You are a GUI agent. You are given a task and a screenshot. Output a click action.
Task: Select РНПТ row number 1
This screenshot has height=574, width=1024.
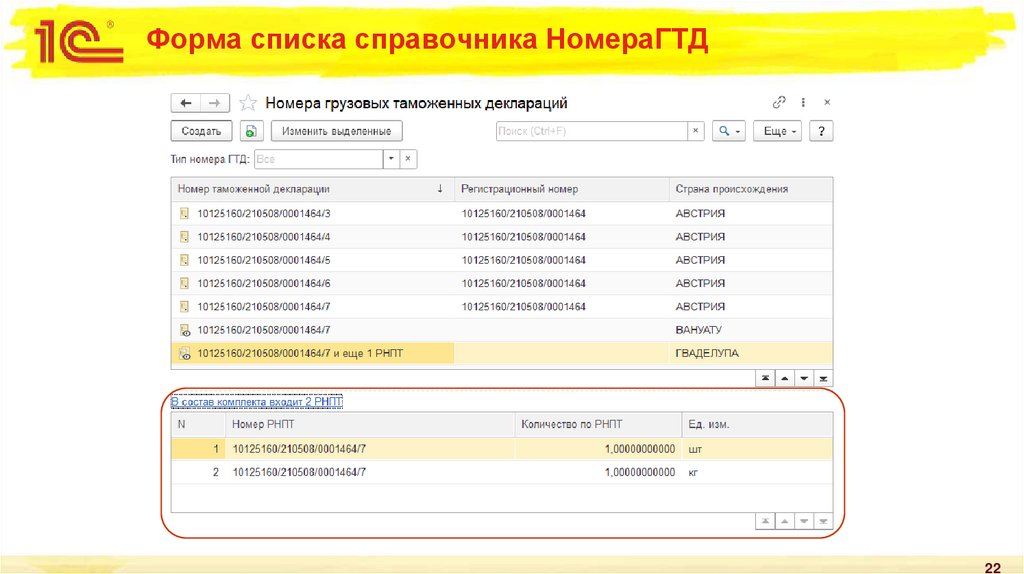[x=502, y=449]
